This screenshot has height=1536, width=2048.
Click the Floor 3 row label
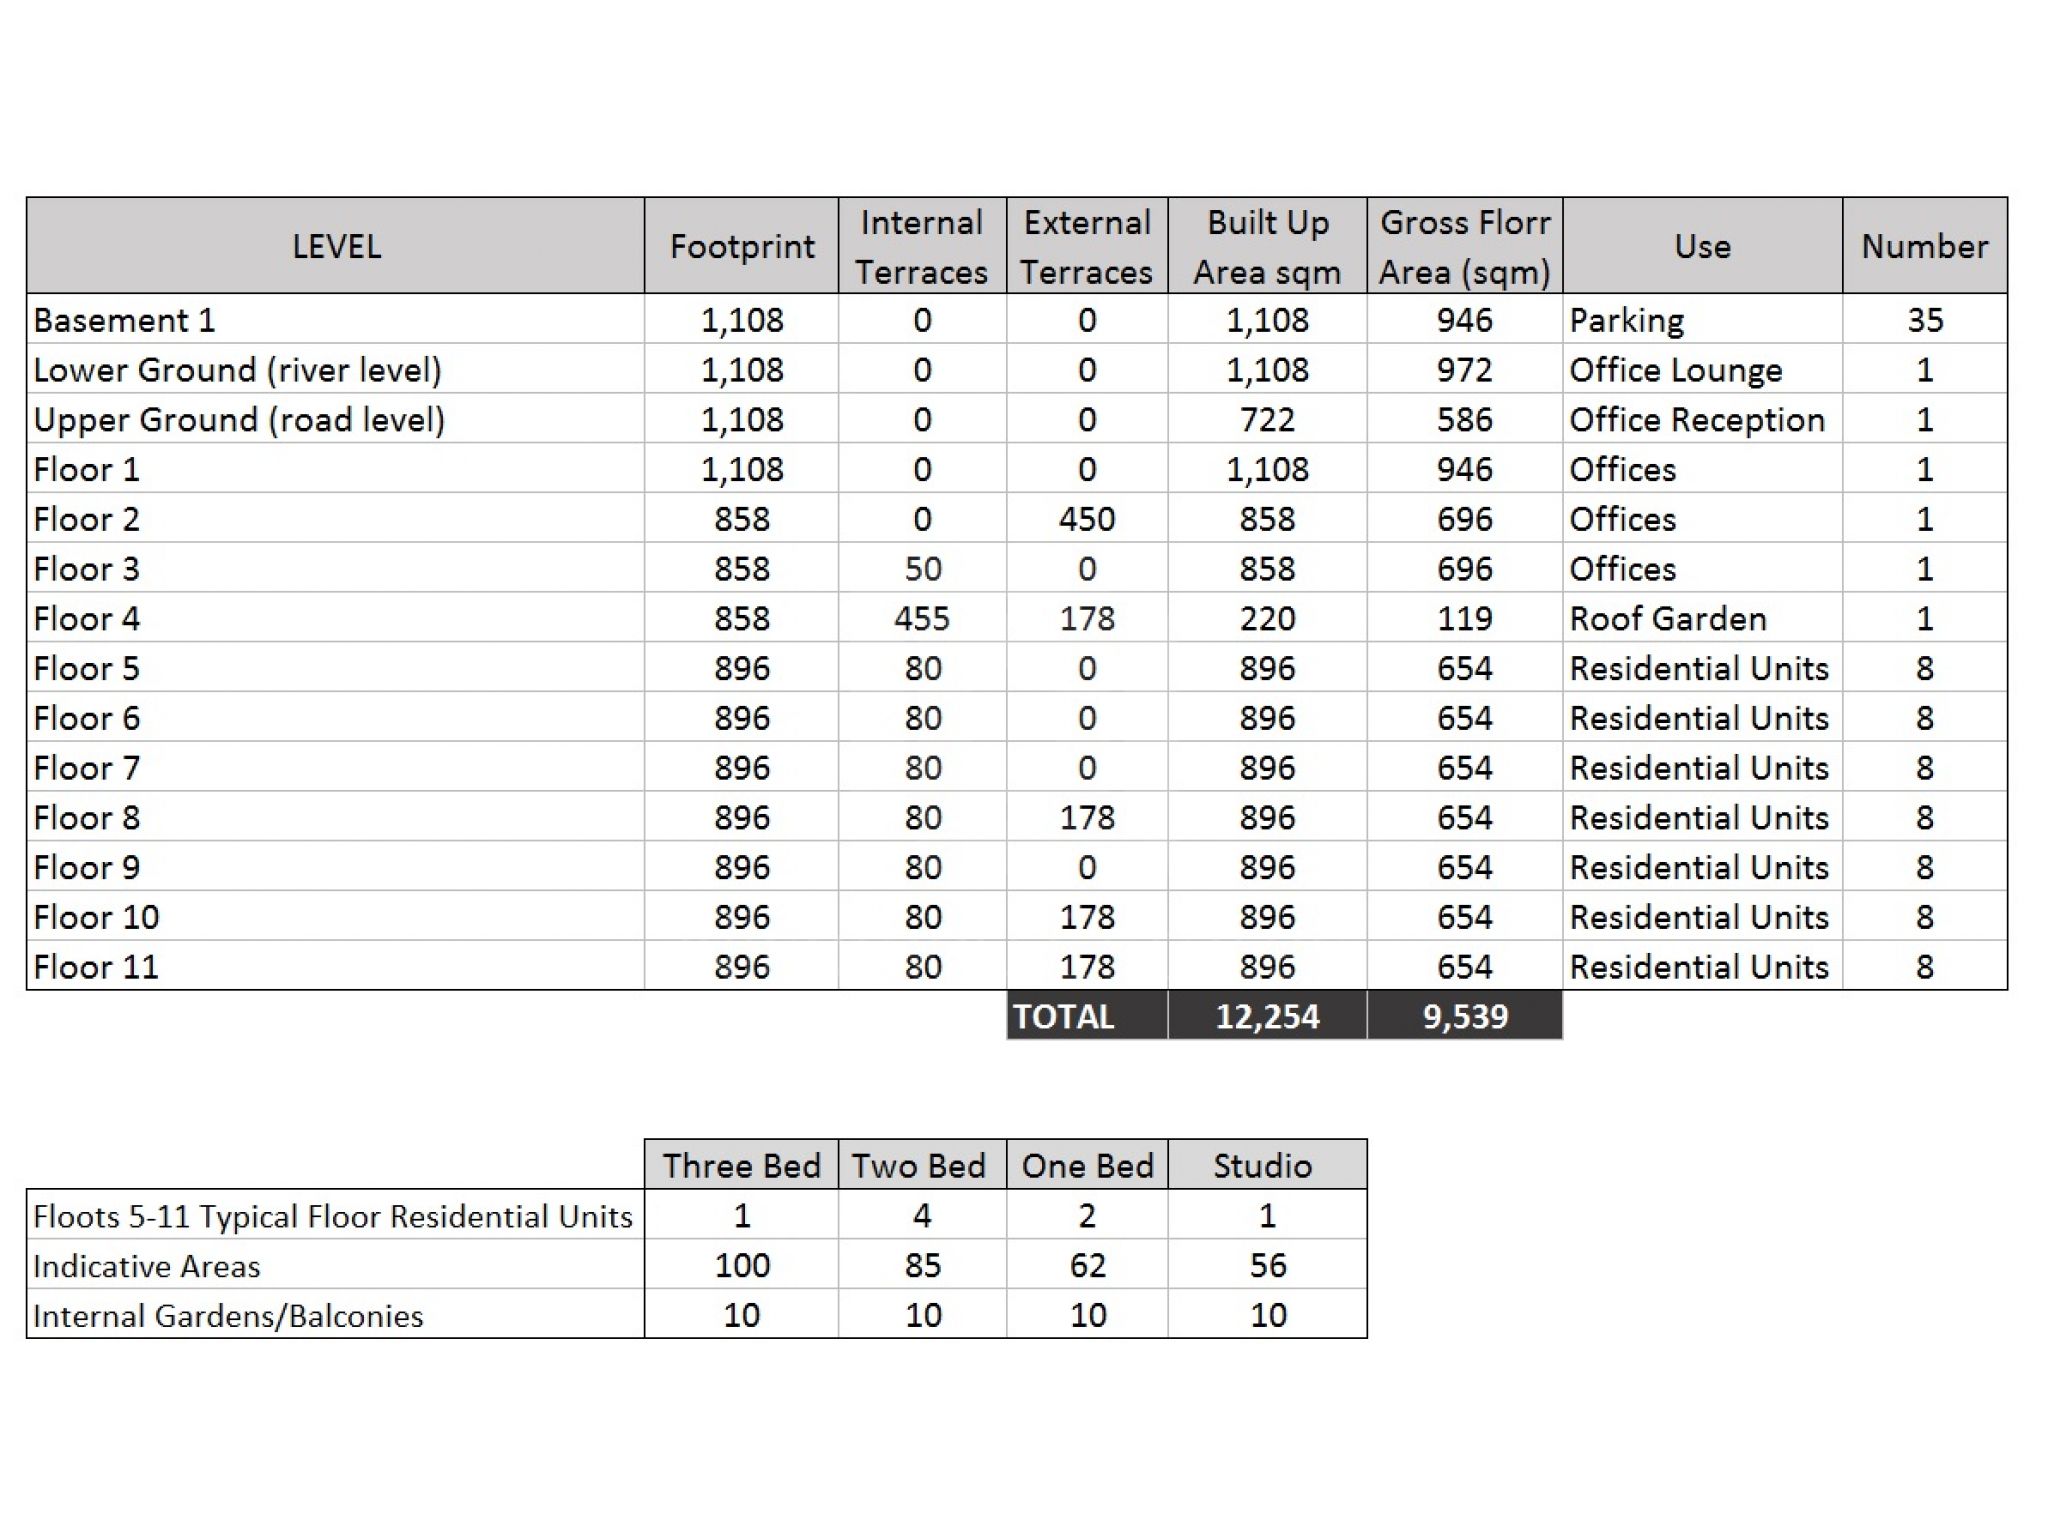(x=86, y=569)
